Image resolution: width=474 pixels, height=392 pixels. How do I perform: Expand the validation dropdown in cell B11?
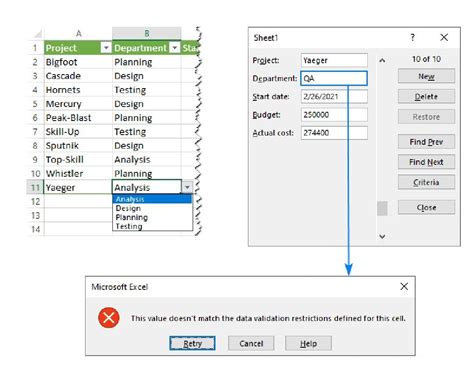click(x=187, y=187)
